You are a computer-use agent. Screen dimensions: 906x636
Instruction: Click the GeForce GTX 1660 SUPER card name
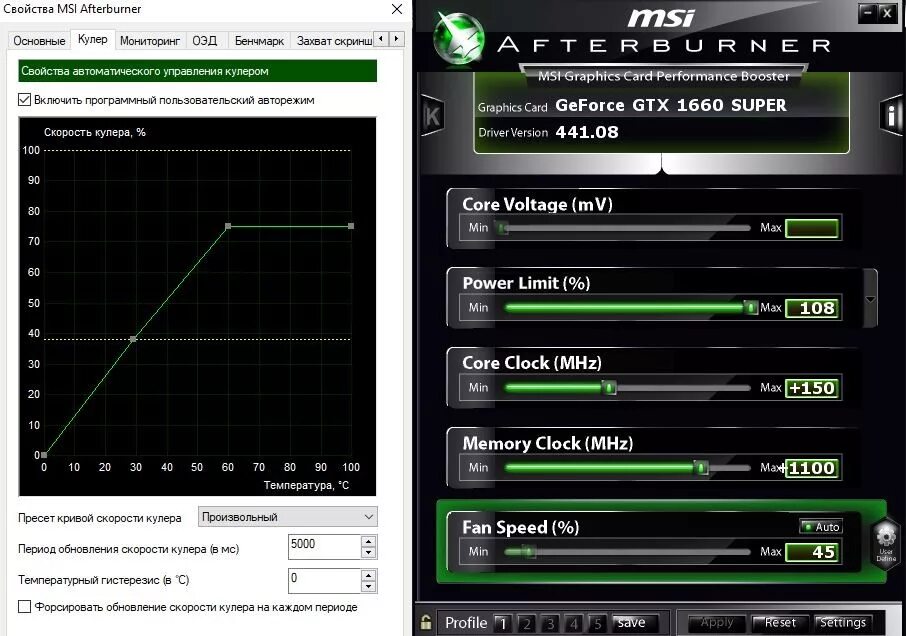point(671,105)
